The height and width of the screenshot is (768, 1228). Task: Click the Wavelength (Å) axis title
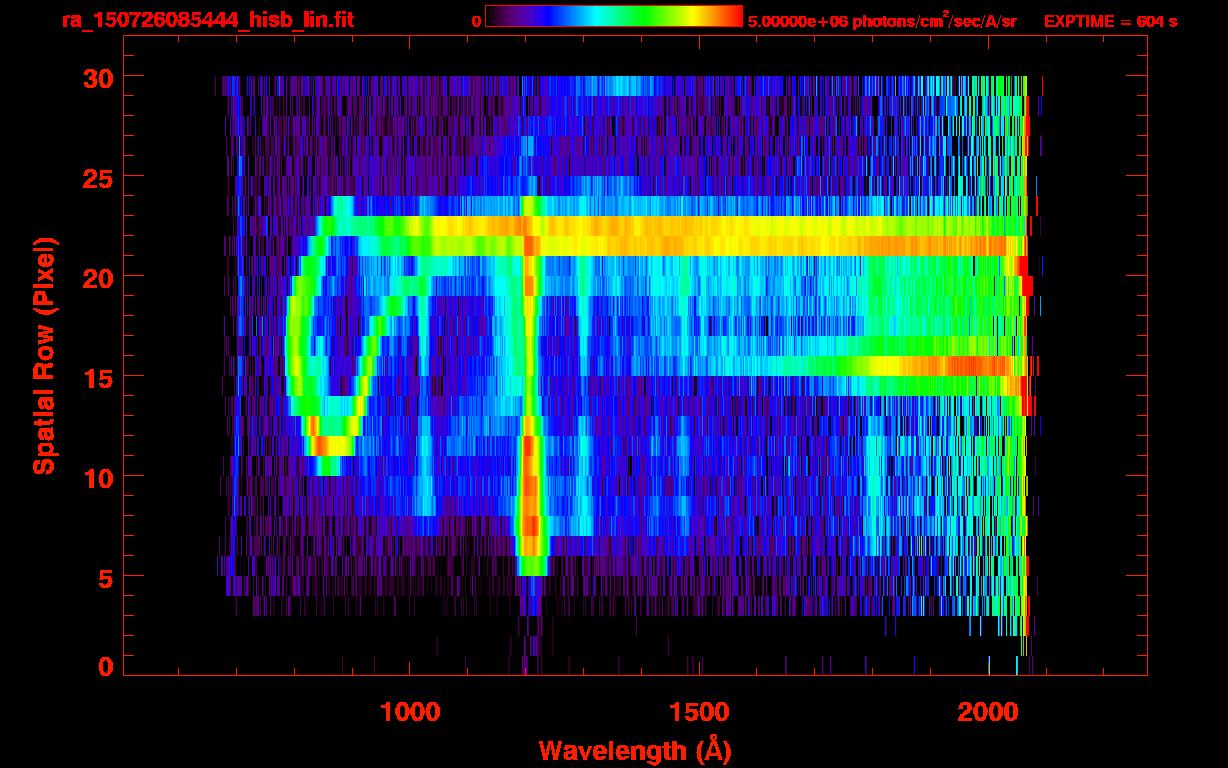630,749
